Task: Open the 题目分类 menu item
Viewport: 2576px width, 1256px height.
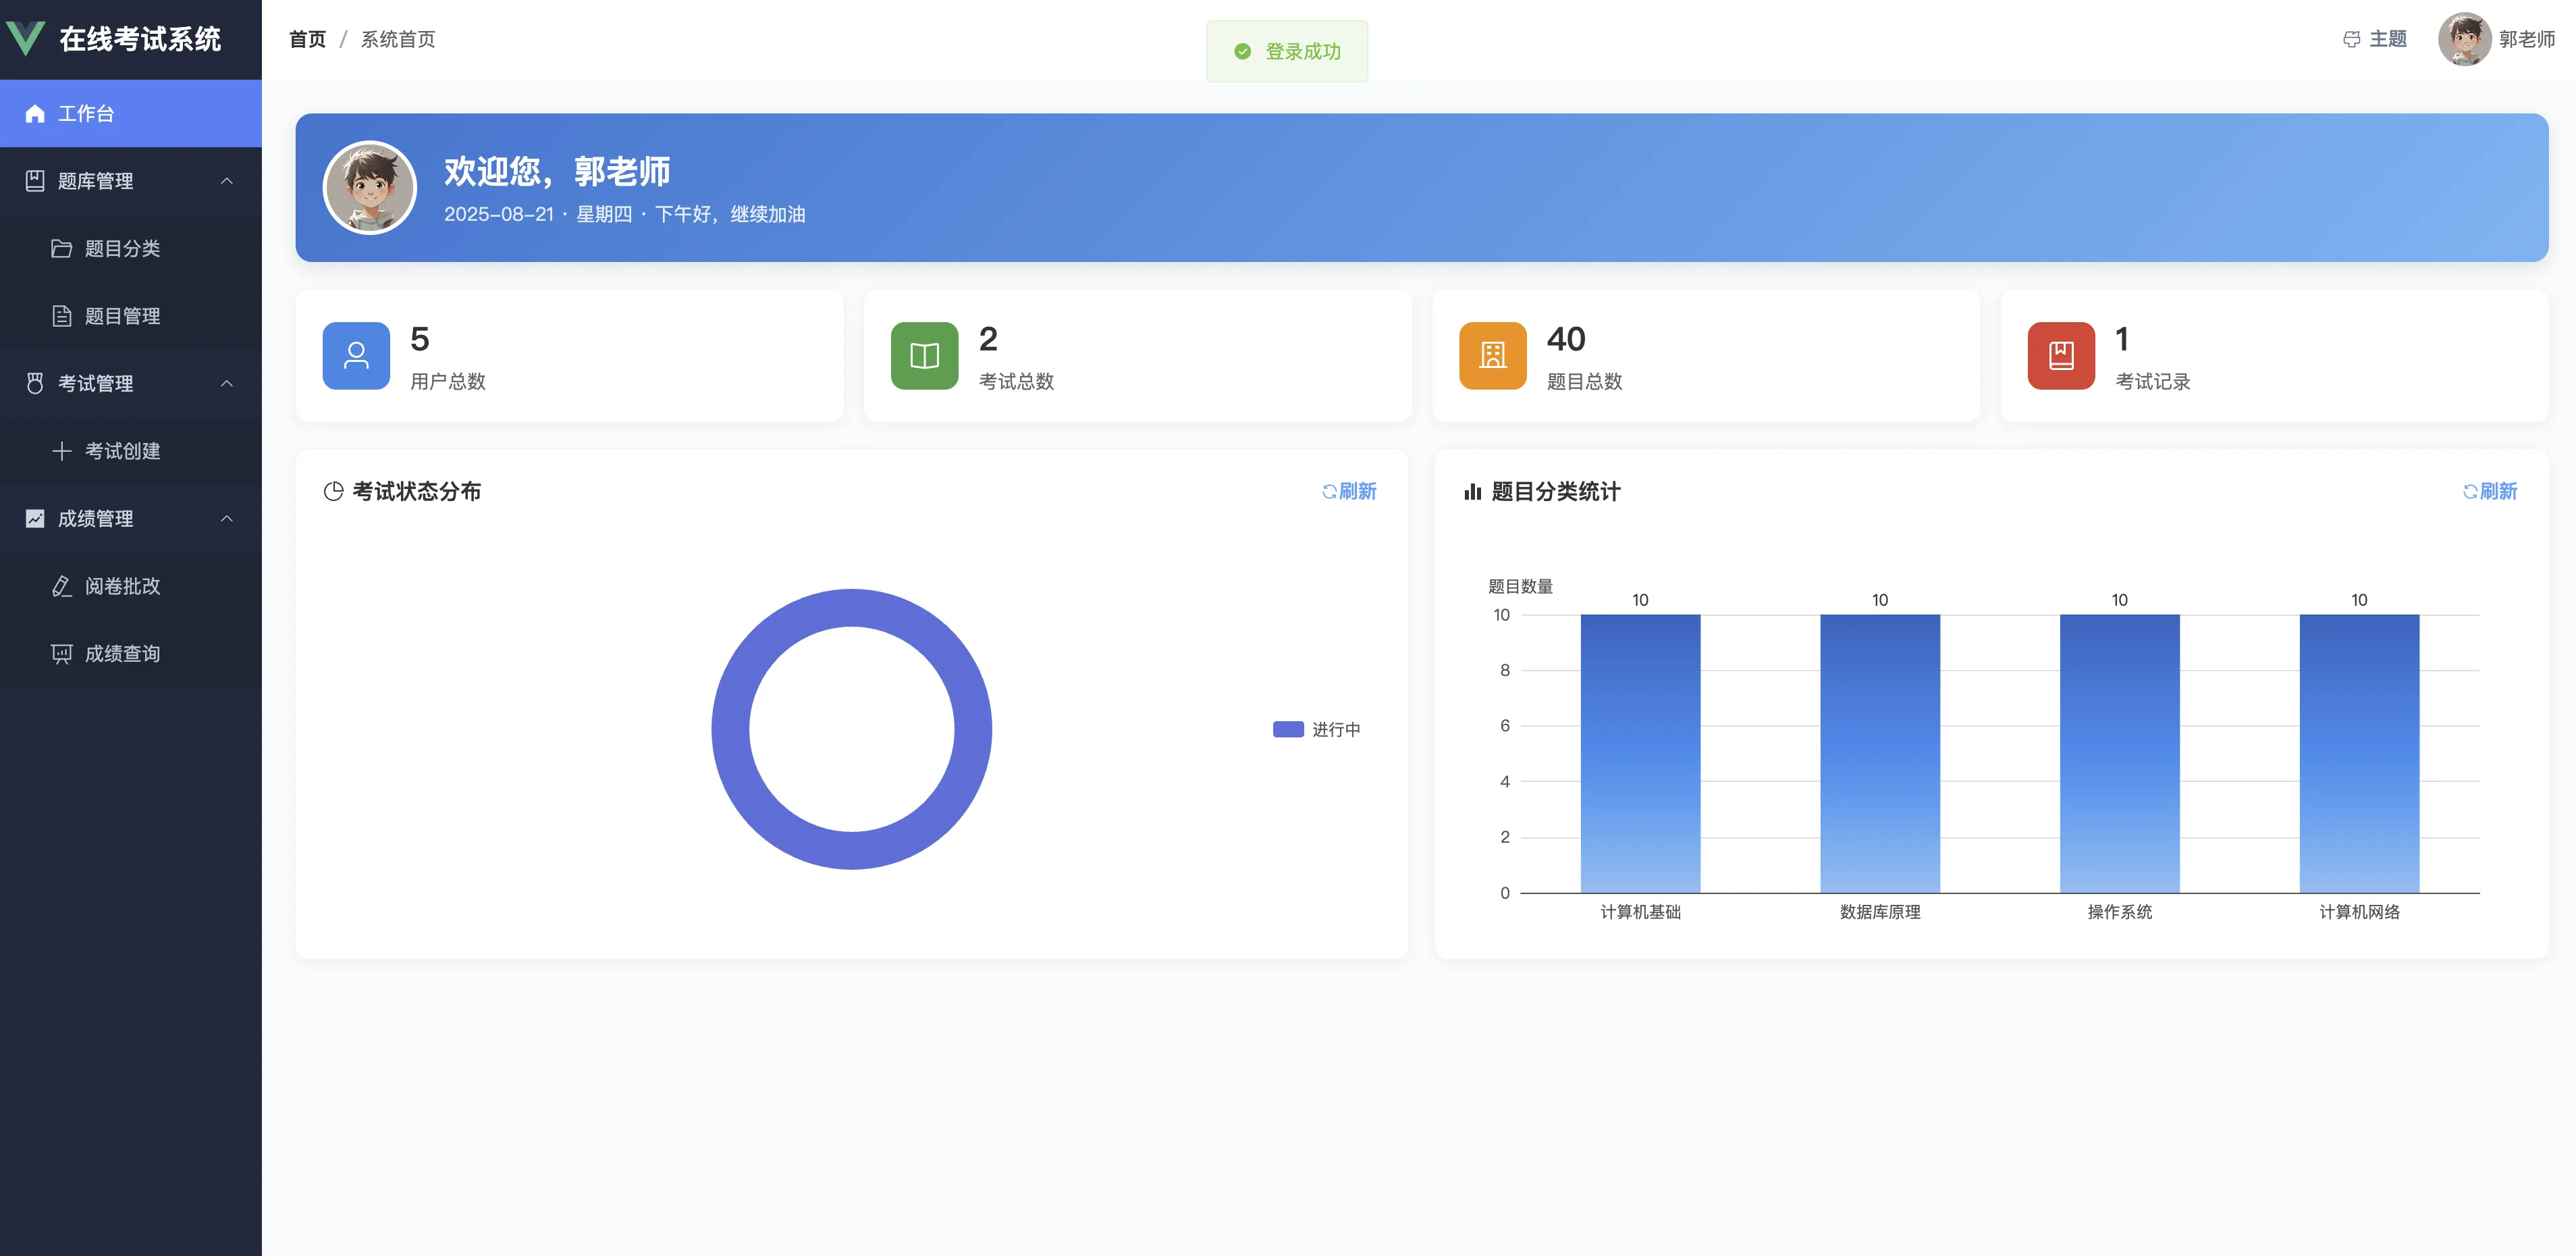Action: [x=122, y=248]
